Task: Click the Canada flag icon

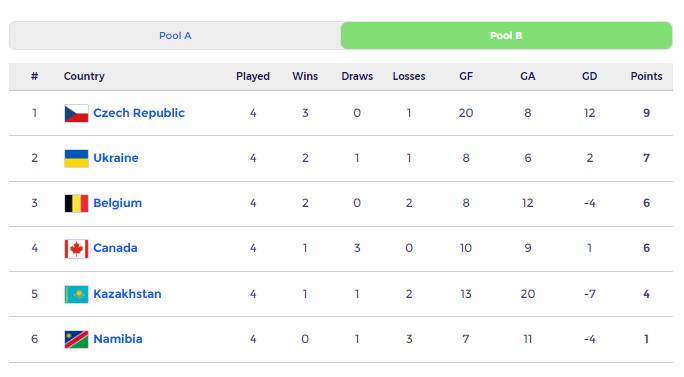Action: click(76, 249)
